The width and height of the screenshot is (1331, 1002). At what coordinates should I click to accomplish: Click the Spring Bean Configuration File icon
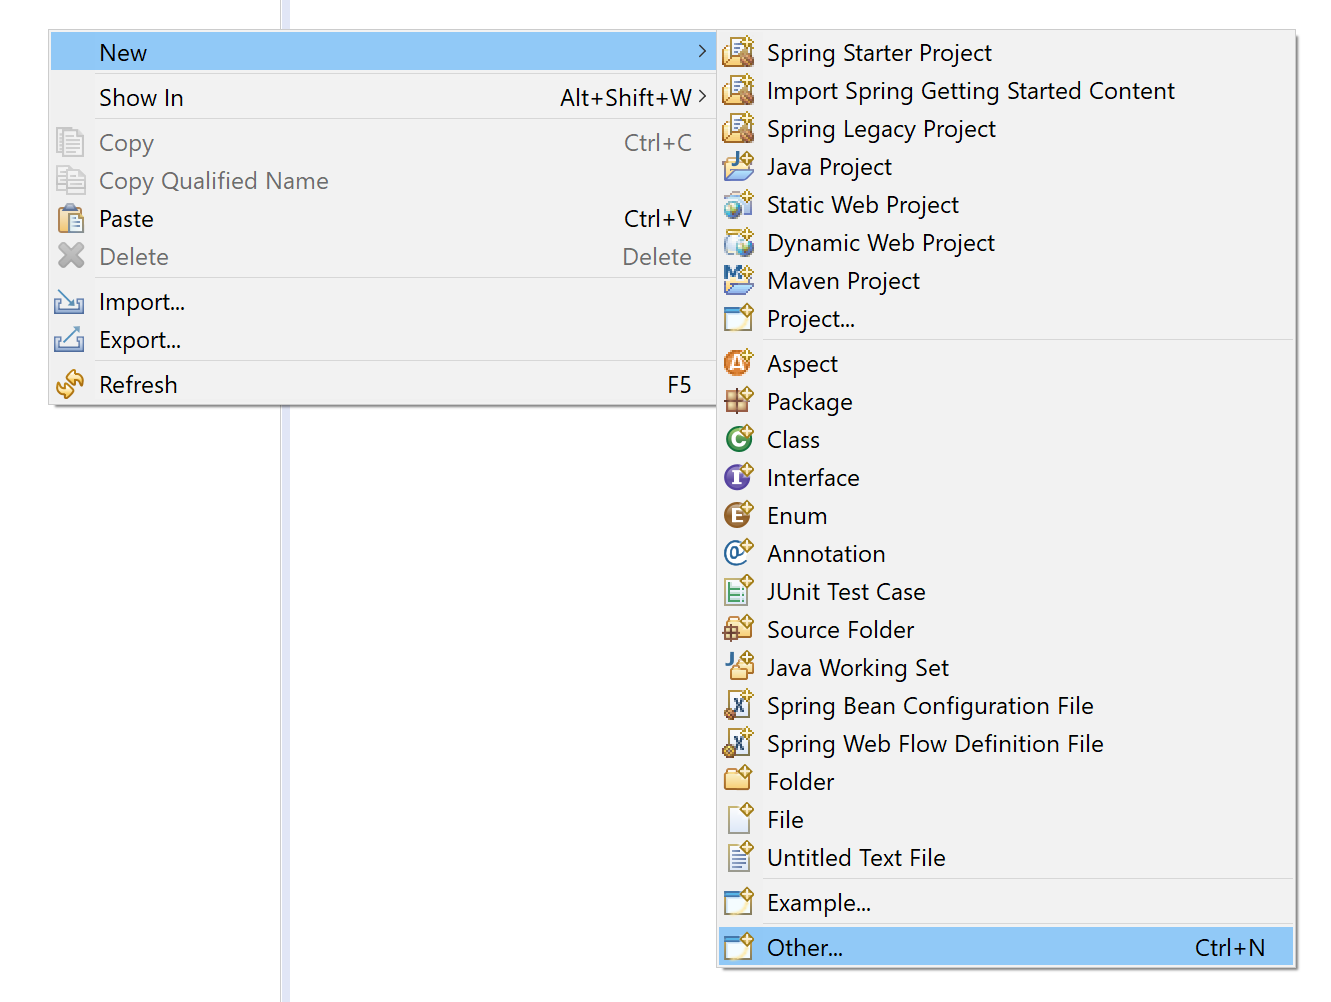738,705
